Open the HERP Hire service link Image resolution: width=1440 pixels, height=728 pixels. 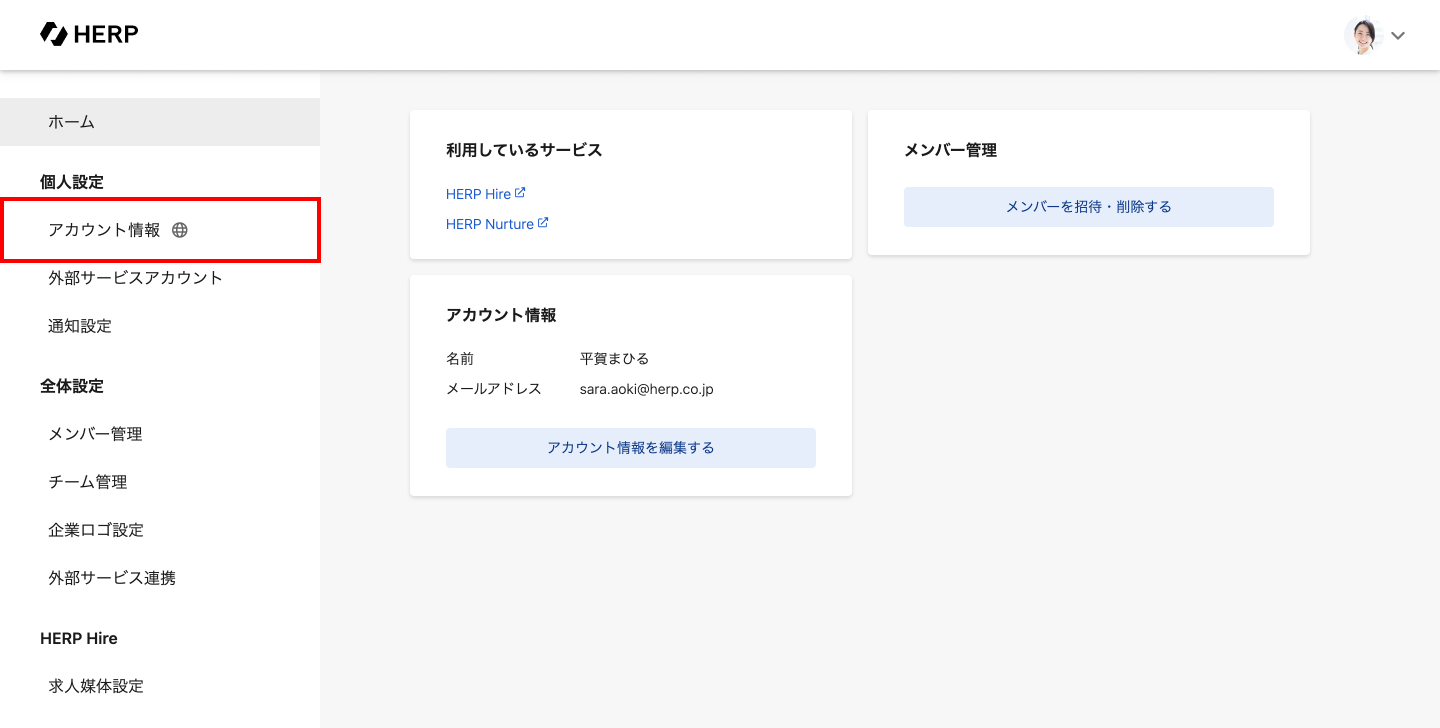[x=478, y=194]
